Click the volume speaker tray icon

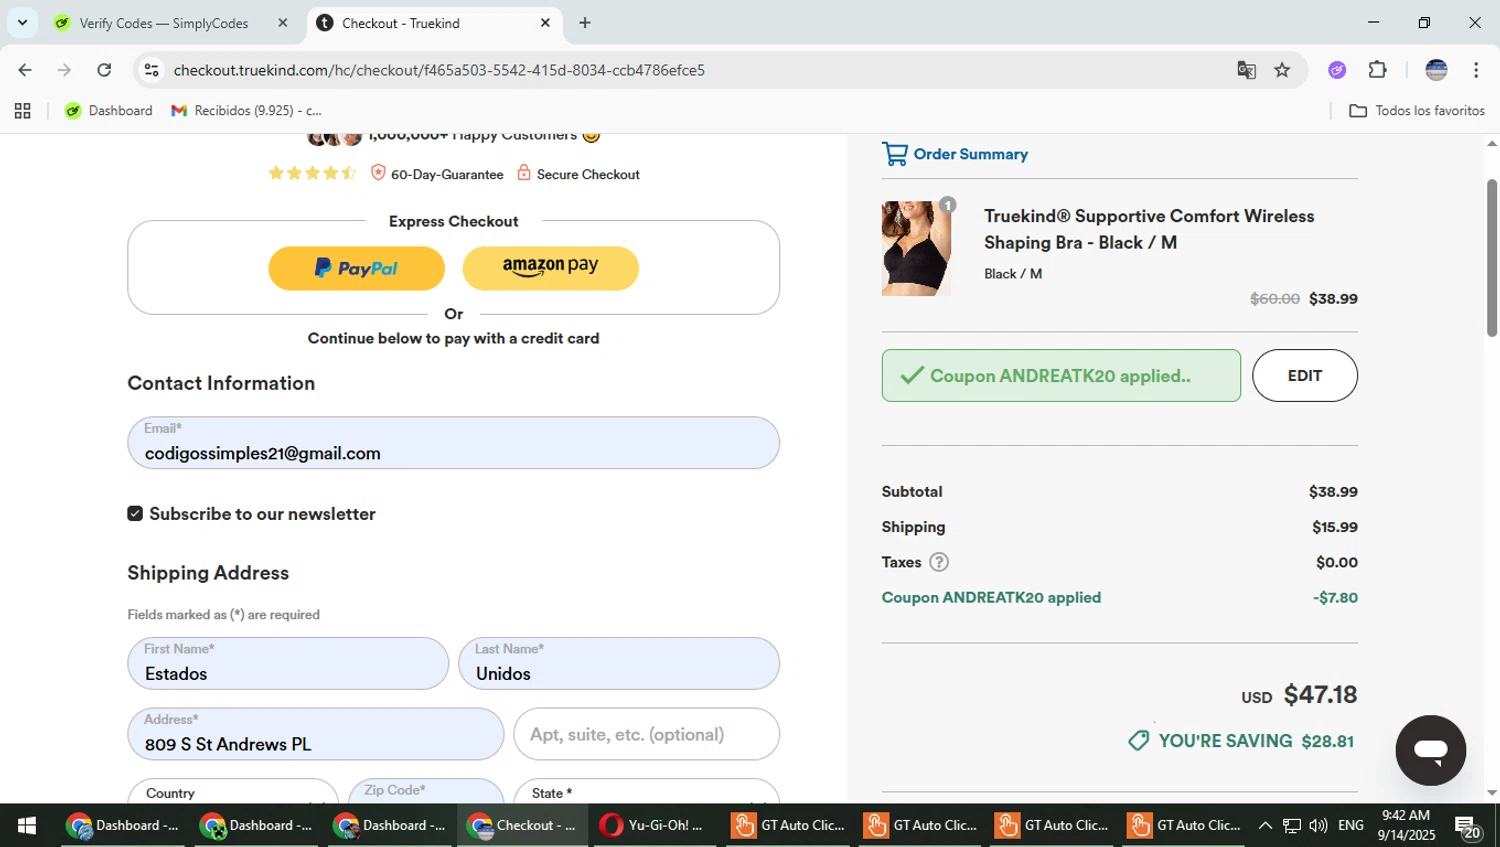[1318, 826]
